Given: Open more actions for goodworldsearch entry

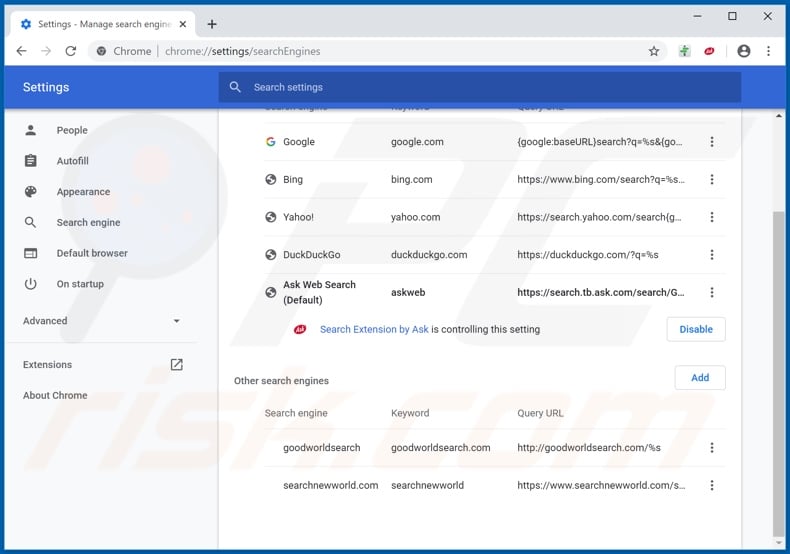Looking at the screenshot, I should point(711,447).
